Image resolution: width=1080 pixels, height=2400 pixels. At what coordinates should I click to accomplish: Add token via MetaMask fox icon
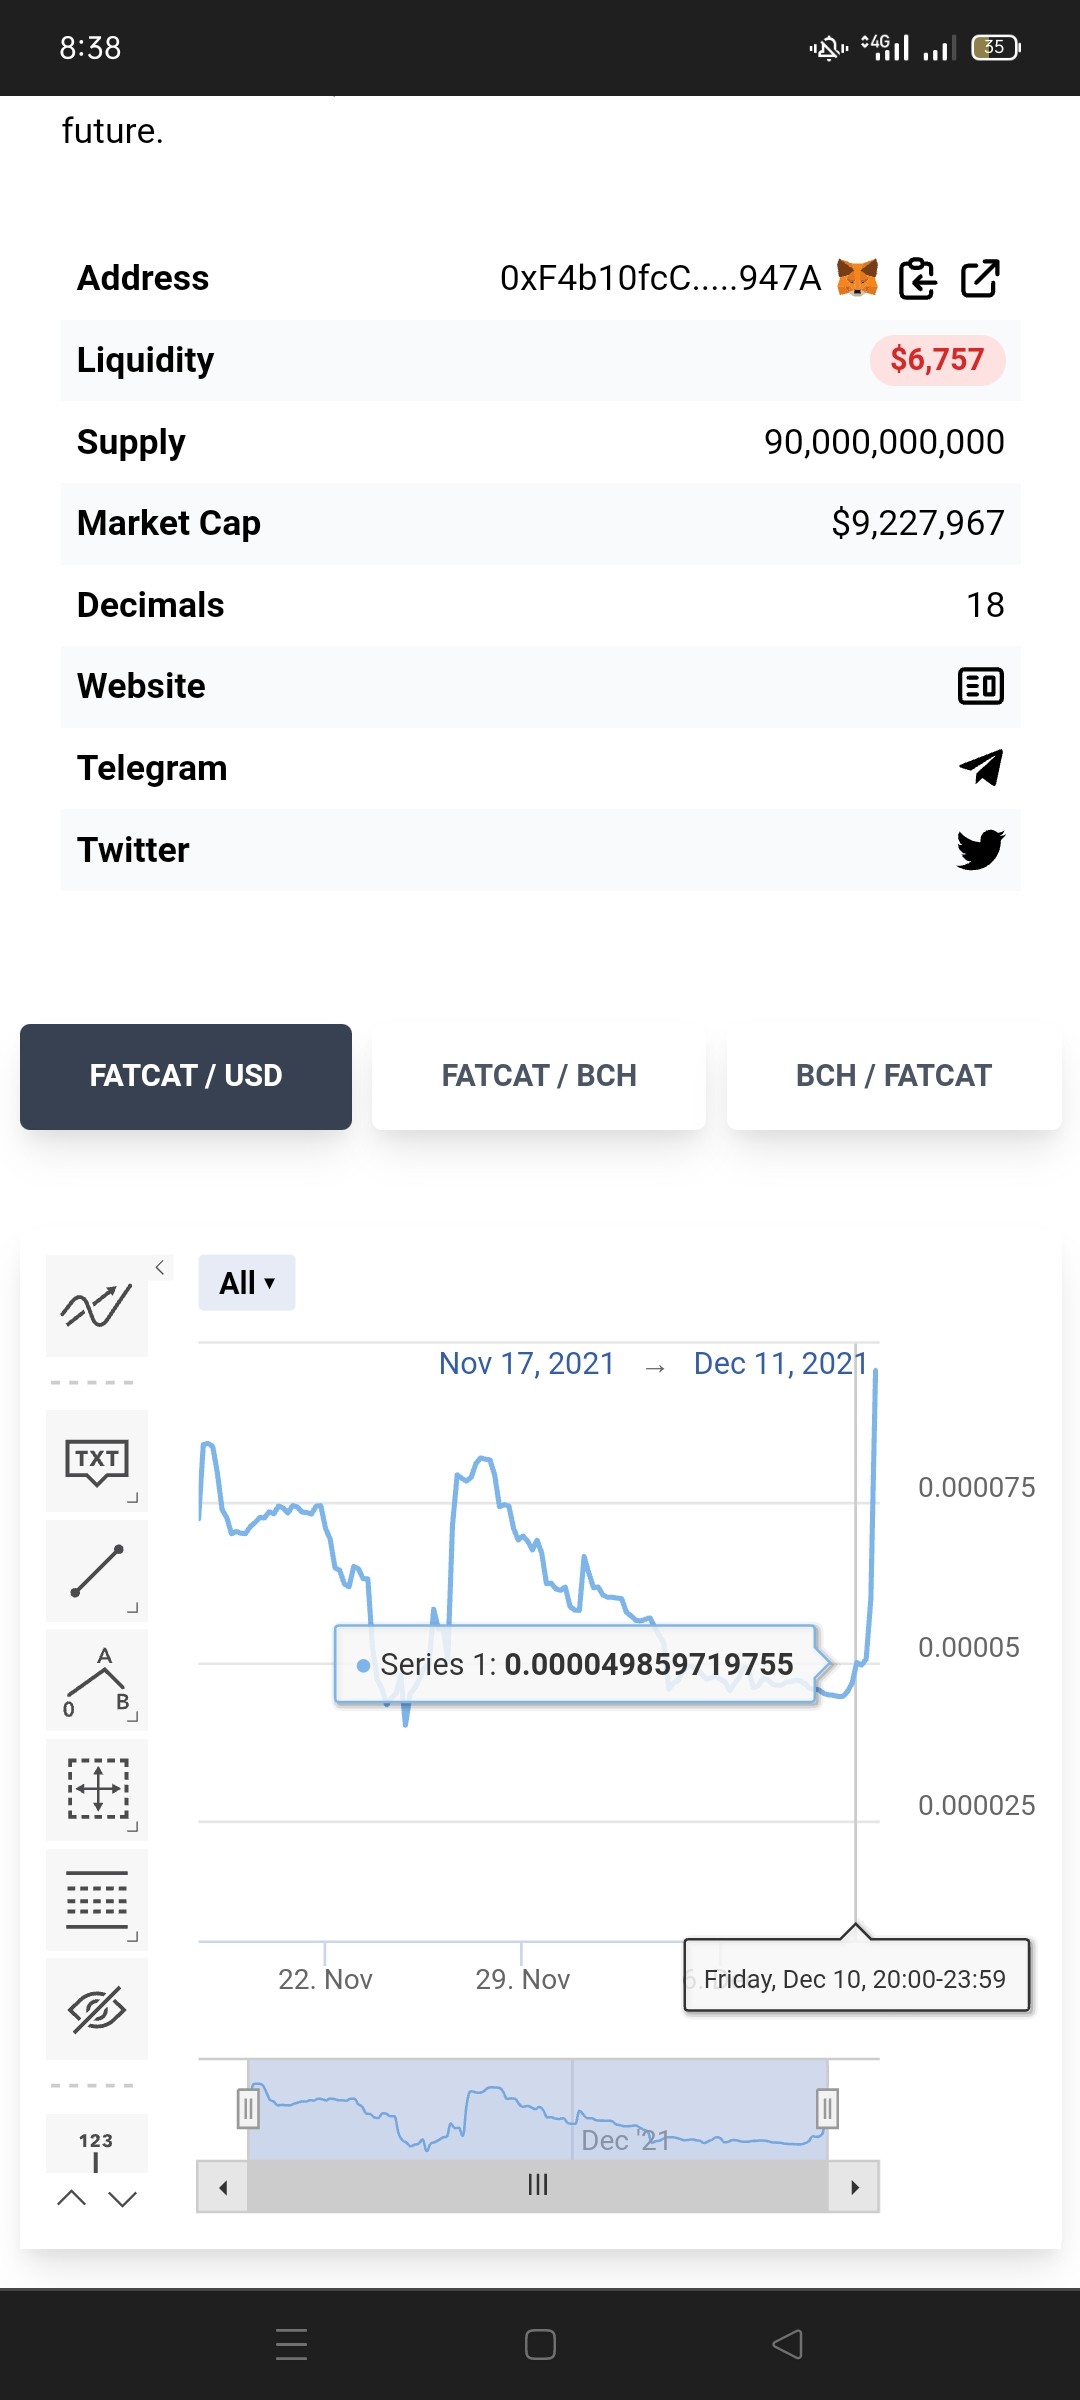857,278
